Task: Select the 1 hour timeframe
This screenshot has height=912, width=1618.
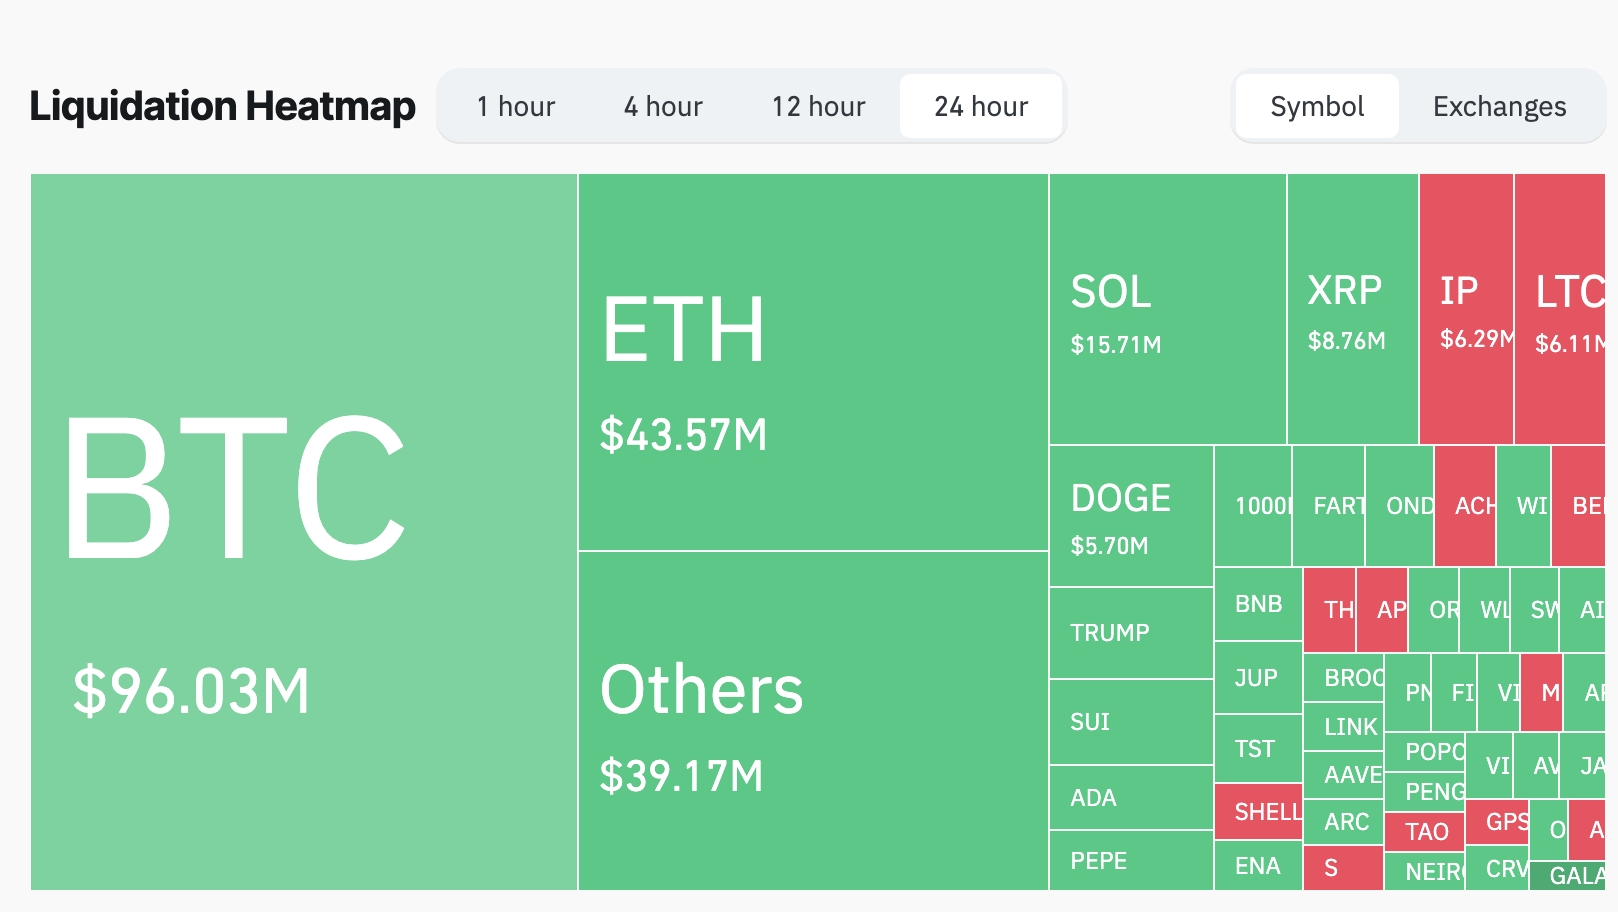Action: 516,106
